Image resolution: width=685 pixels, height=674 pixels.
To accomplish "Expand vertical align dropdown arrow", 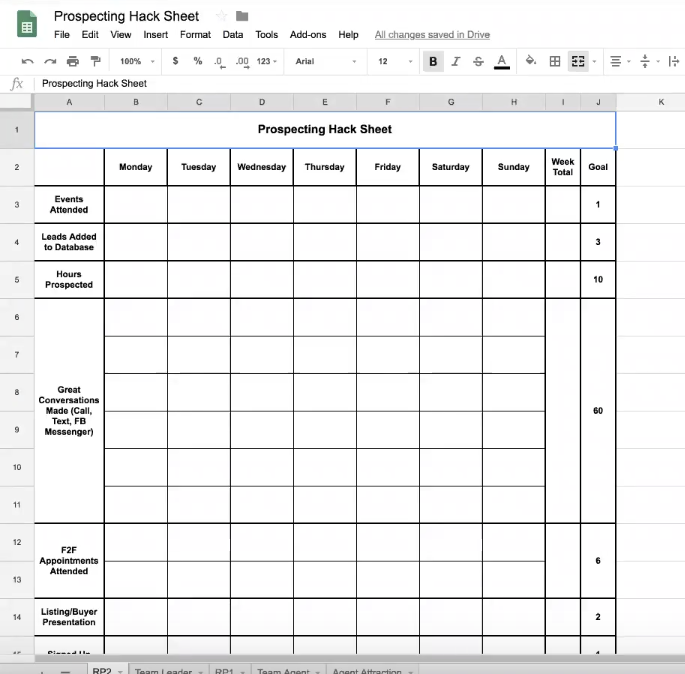I will (658, 62).
